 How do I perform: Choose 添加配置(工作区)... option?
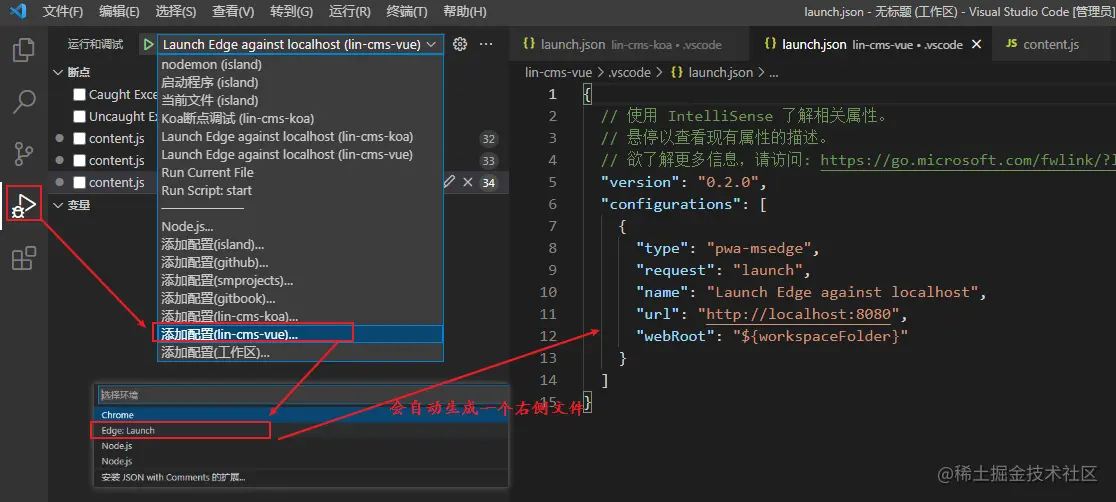[300, 352]
